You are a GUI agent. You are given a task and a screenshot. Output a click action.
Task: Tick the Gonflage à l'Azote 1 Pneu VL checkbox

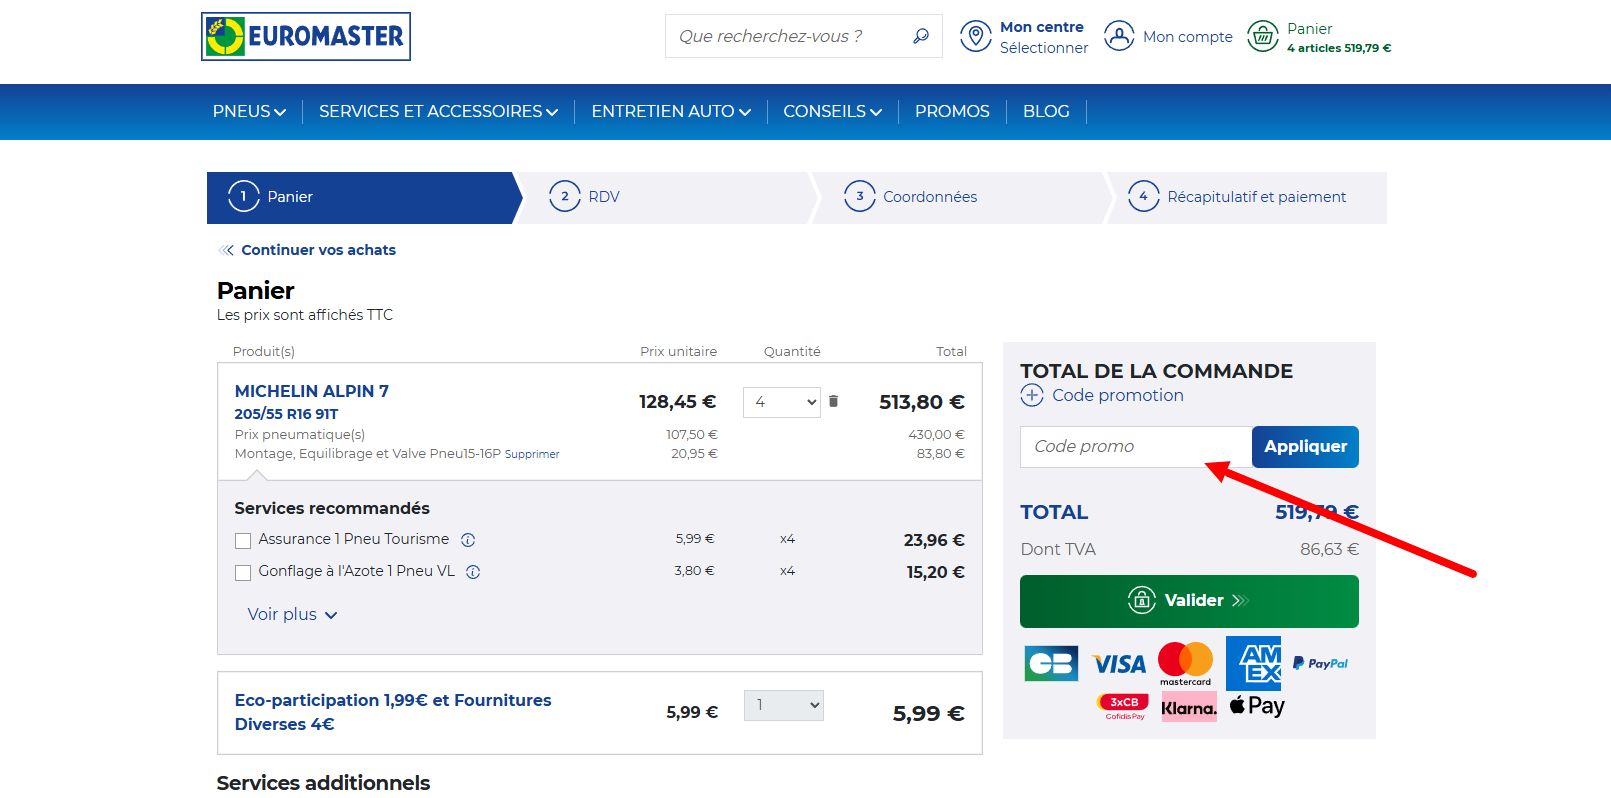click(243, 573)
